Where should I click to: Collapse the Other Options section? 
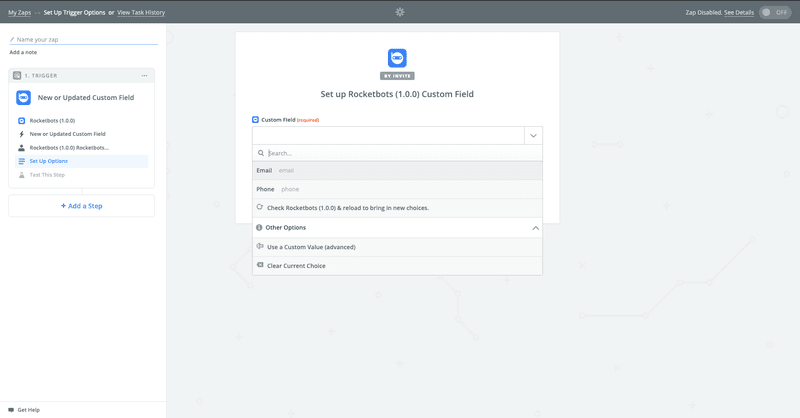(397, 228)
